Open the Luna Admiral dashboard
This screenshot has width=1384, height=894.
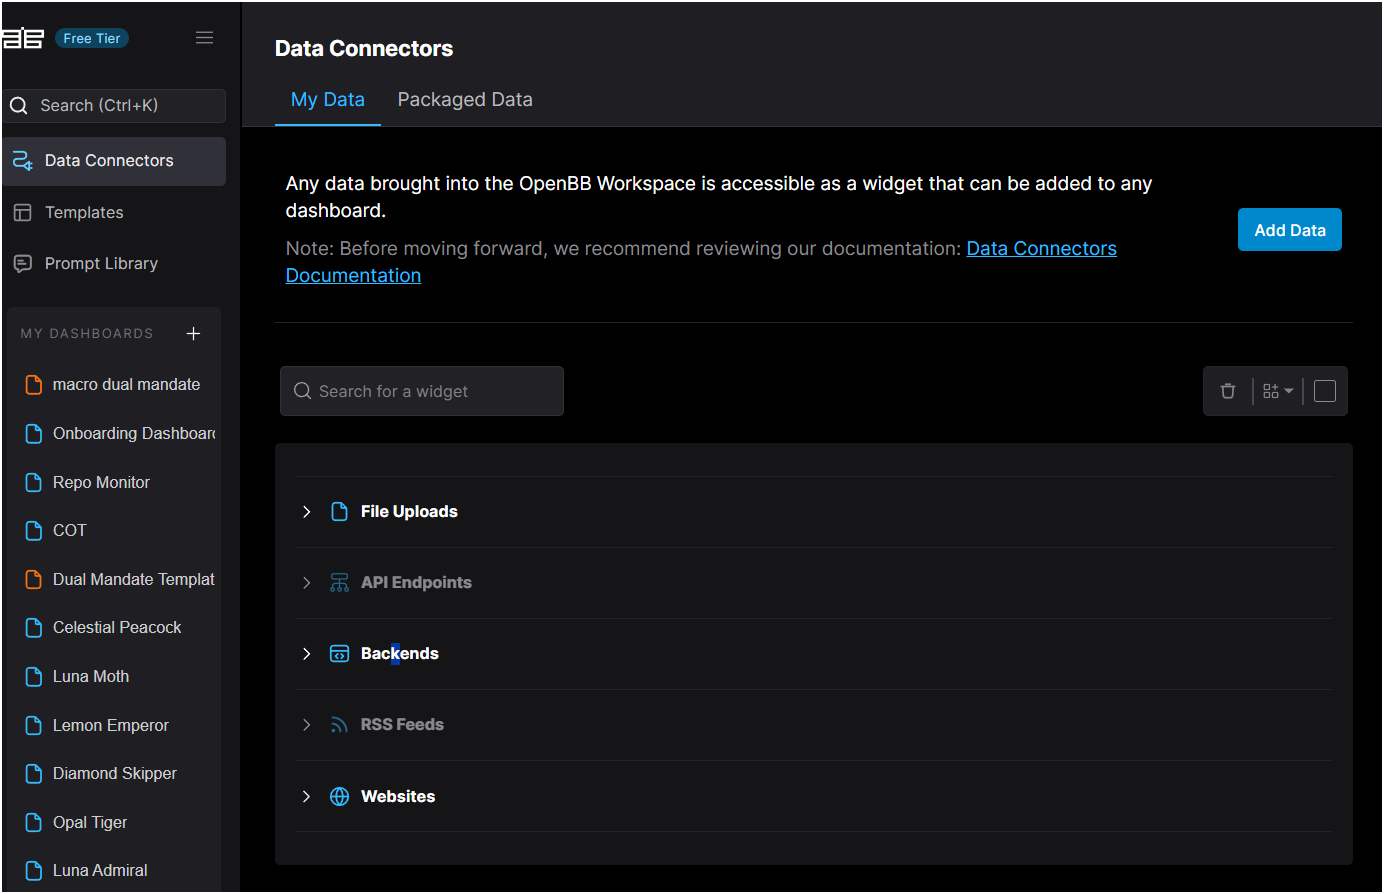click(100, 871)
